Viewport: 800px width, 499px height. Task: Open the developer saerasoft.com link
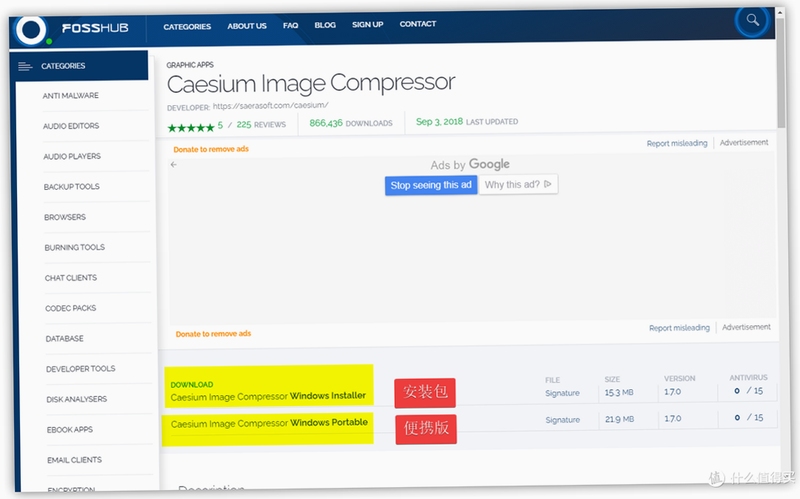(x=270, y=106)
